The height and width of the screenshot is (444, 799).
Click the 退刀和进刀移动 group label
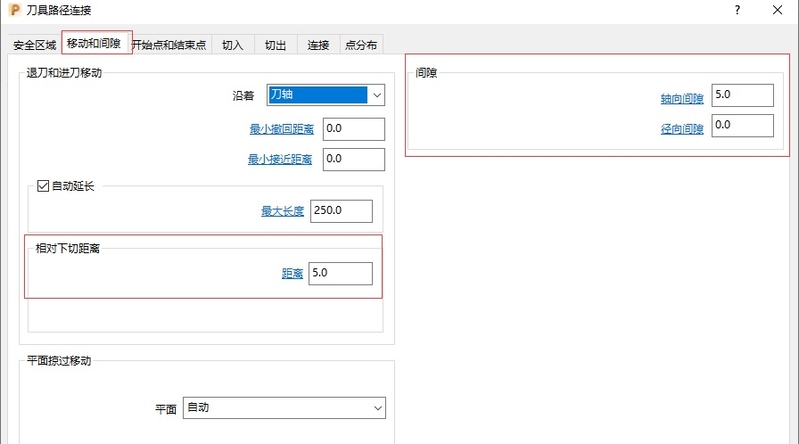tap(64, 73)
